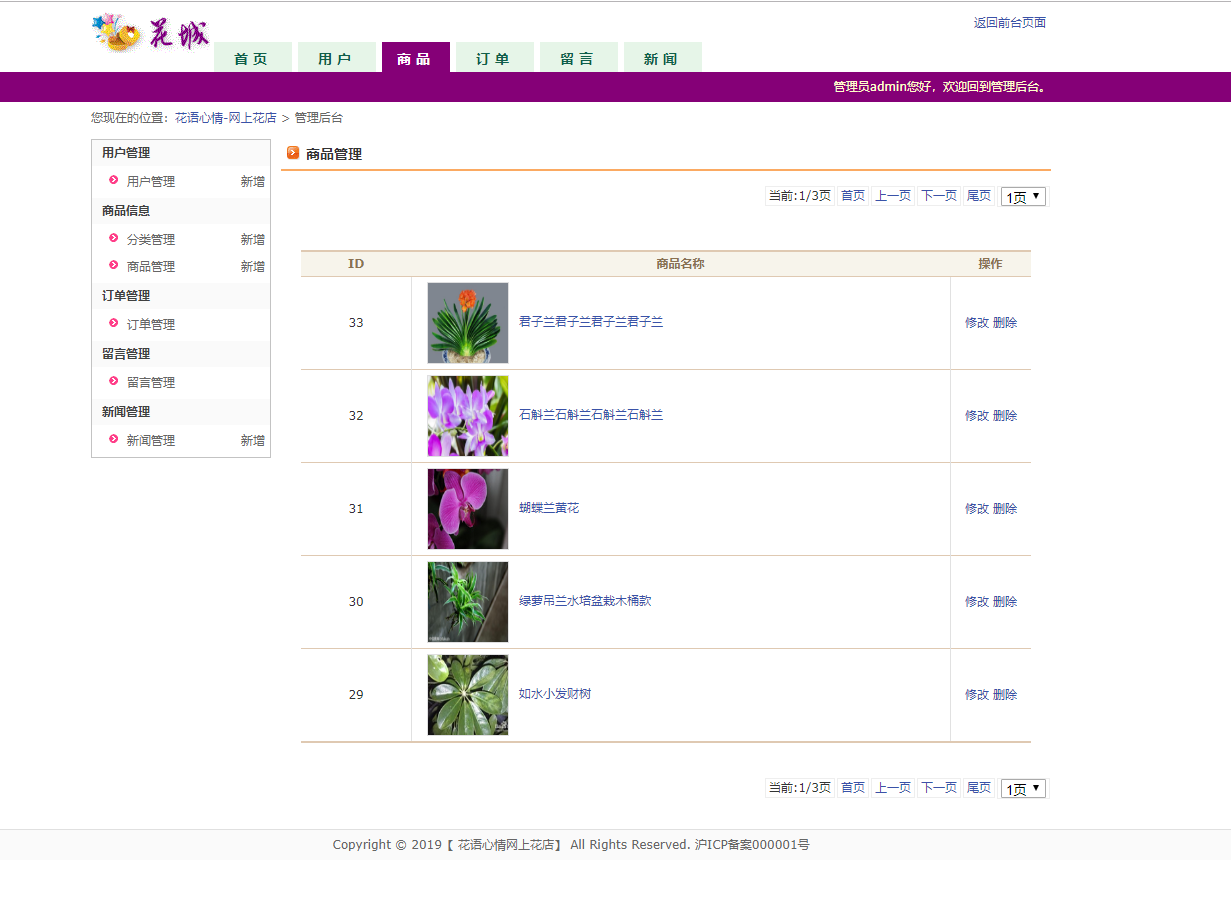
Task: Switch to the 订单 tab
Action: coord(494,57)
